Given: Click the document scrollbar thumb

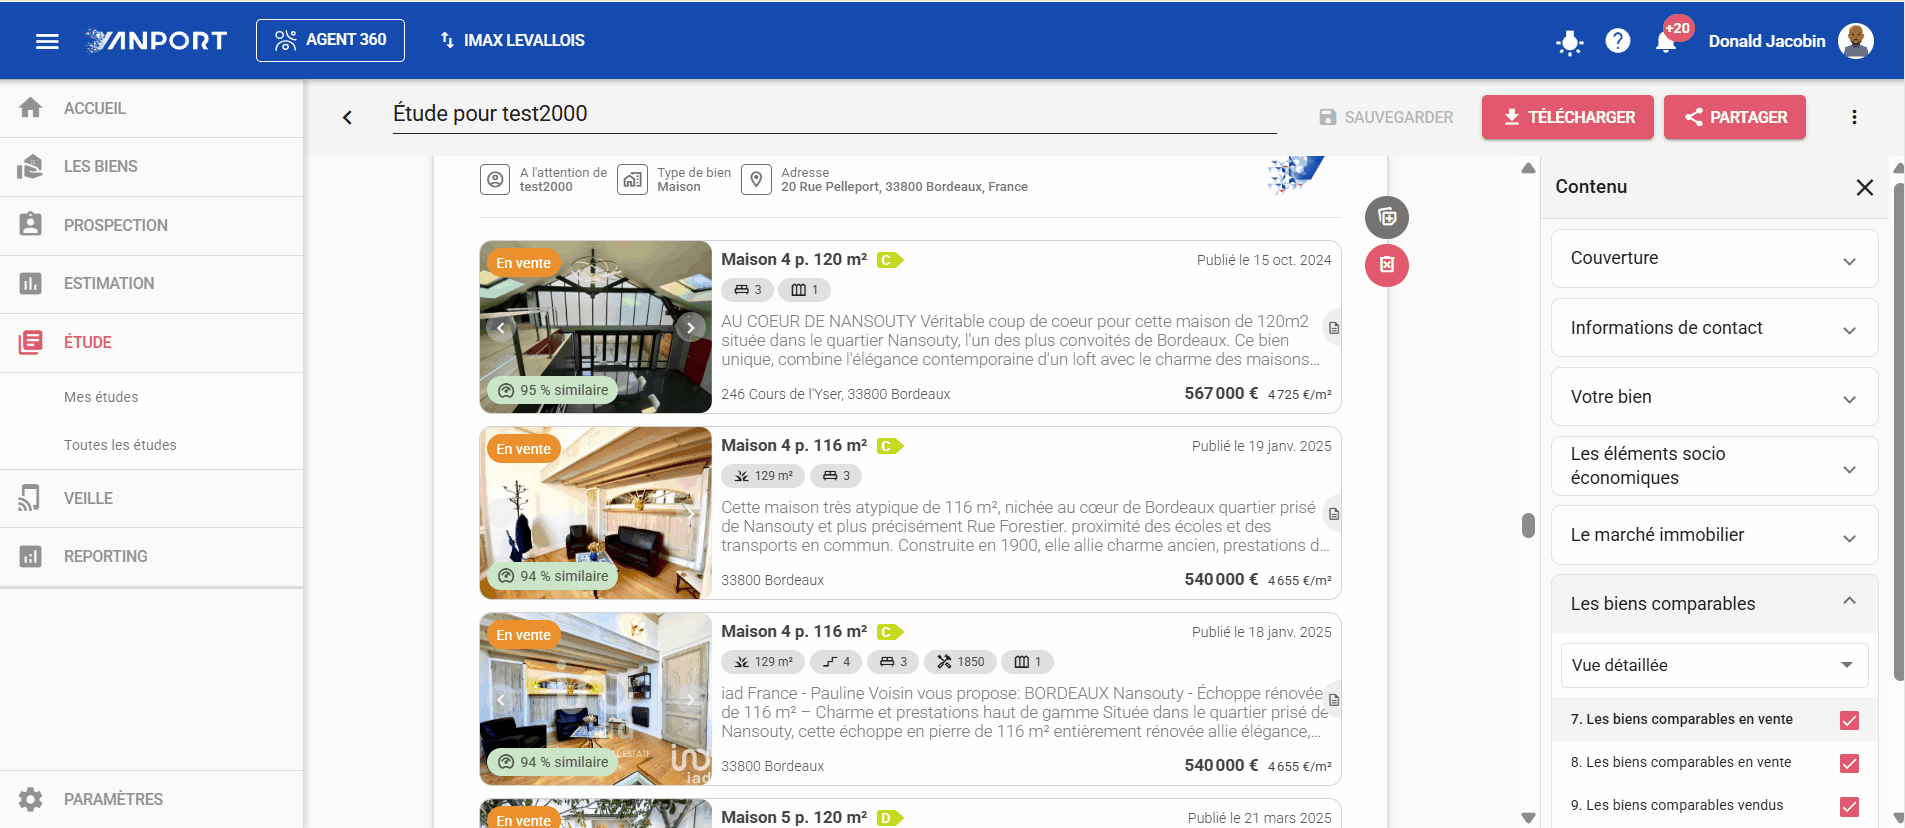Looking at the screenshot, I should point(1528,525).
